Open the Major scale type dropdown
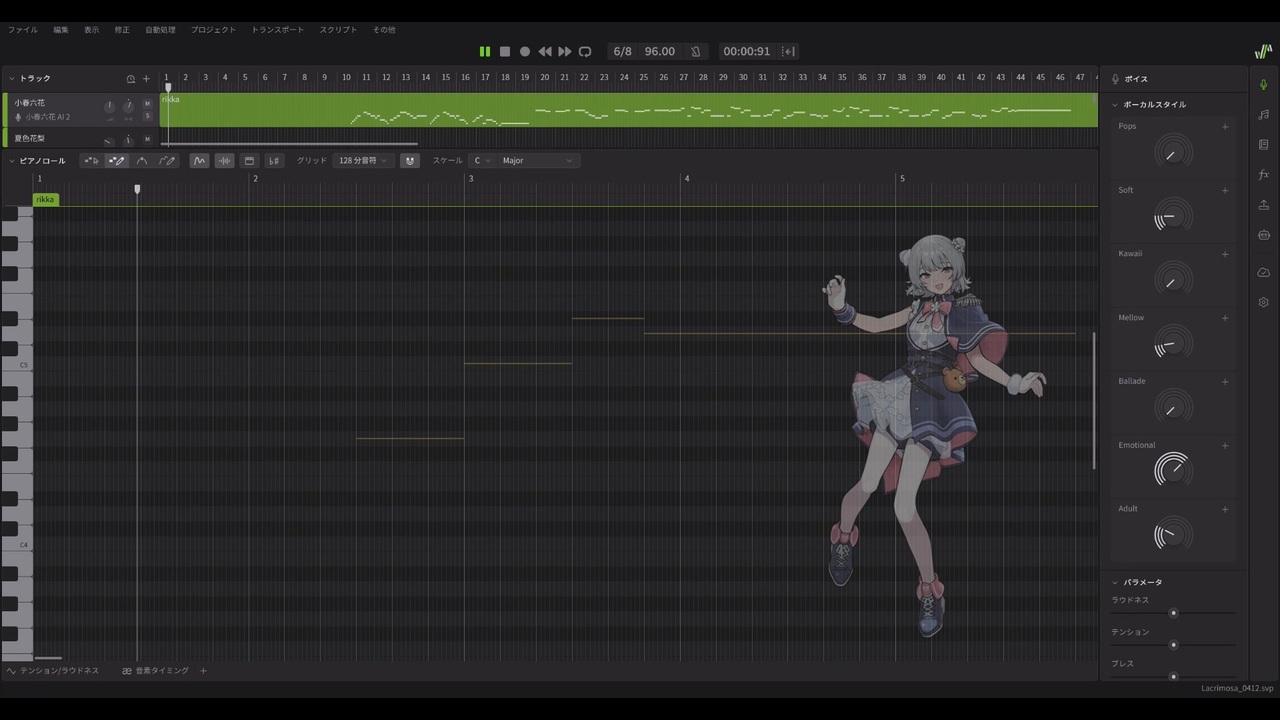This screenshot has height=720, width=1280. pos(537,161)
